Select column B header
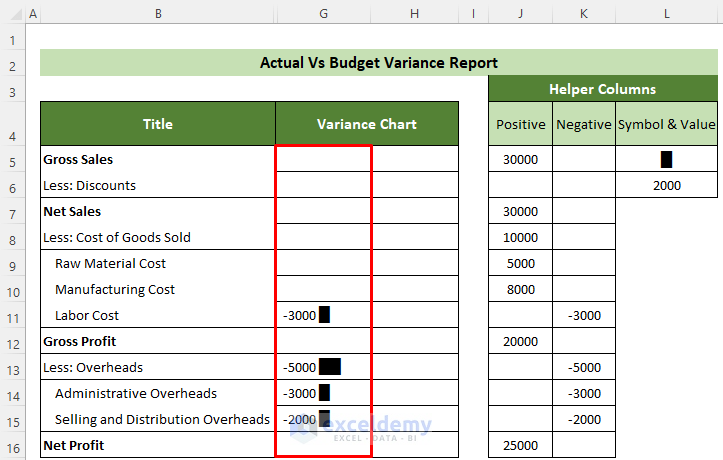This screenshot has height=460, width=723. point(158,13)
